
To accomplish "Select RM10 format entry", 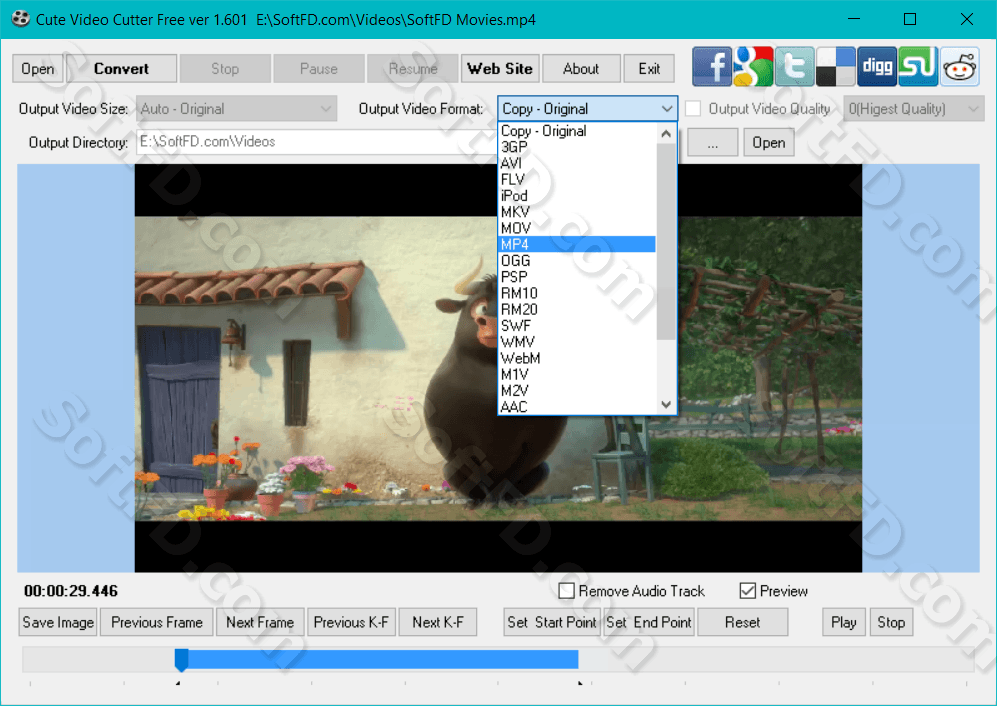I will (x=577, y=293).
